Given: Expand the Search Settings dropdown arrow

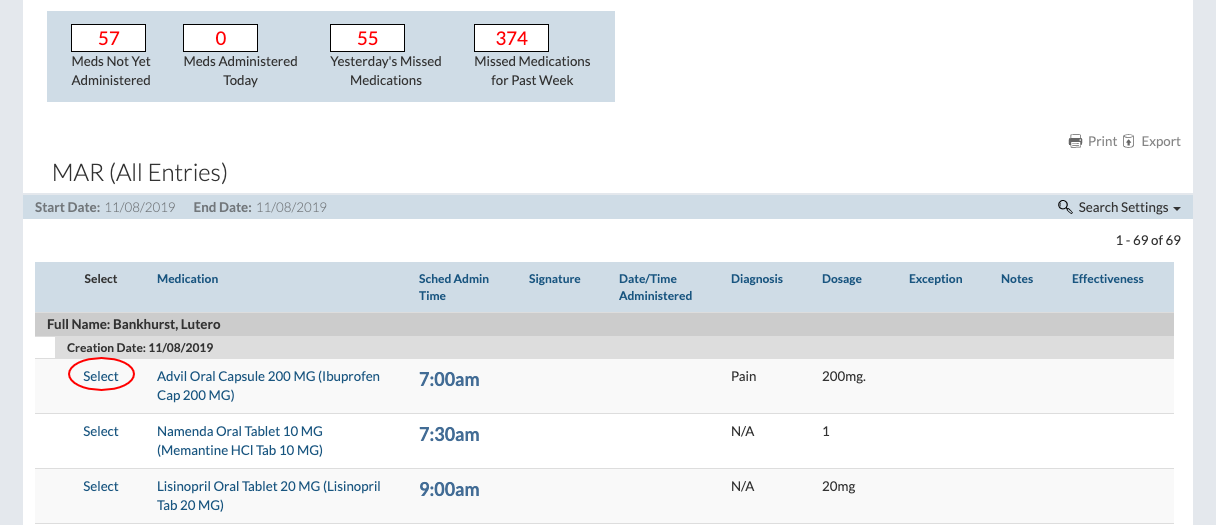Looking at the screenshot, I should (1177, 208).
